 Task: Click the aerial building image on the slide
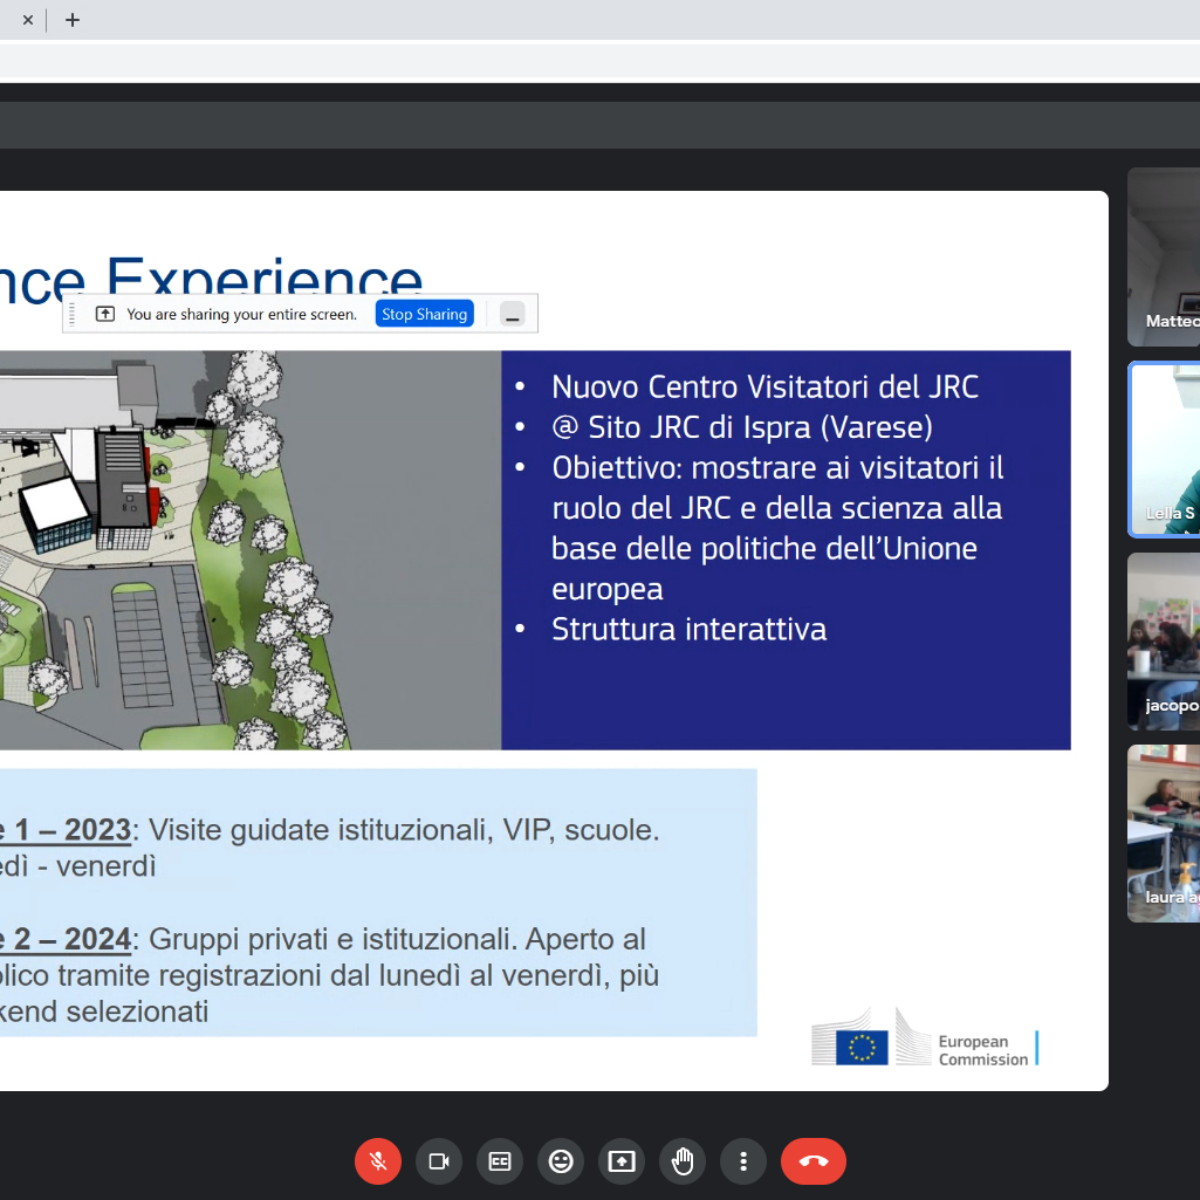click(250, 550)
